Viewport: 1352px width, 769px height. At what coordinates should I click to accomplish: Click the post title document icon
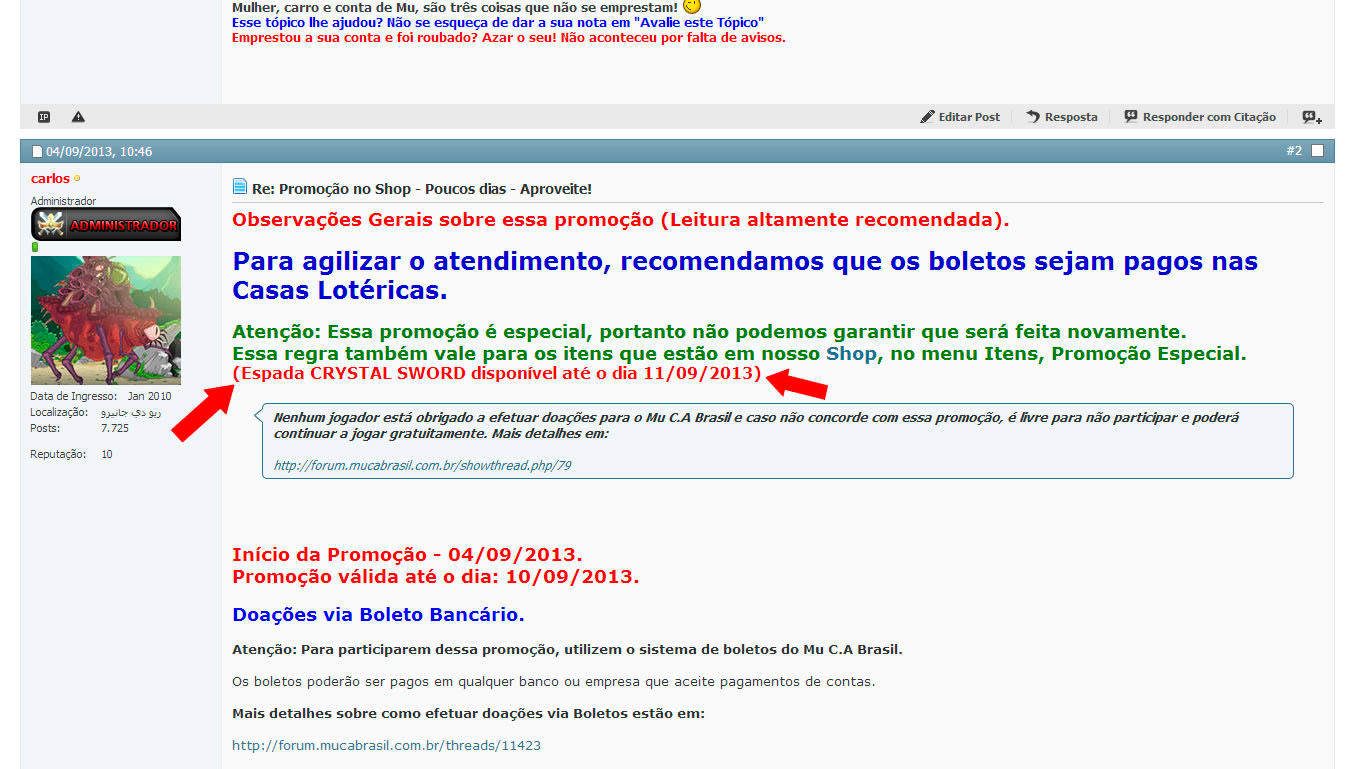tap(240, 187)
